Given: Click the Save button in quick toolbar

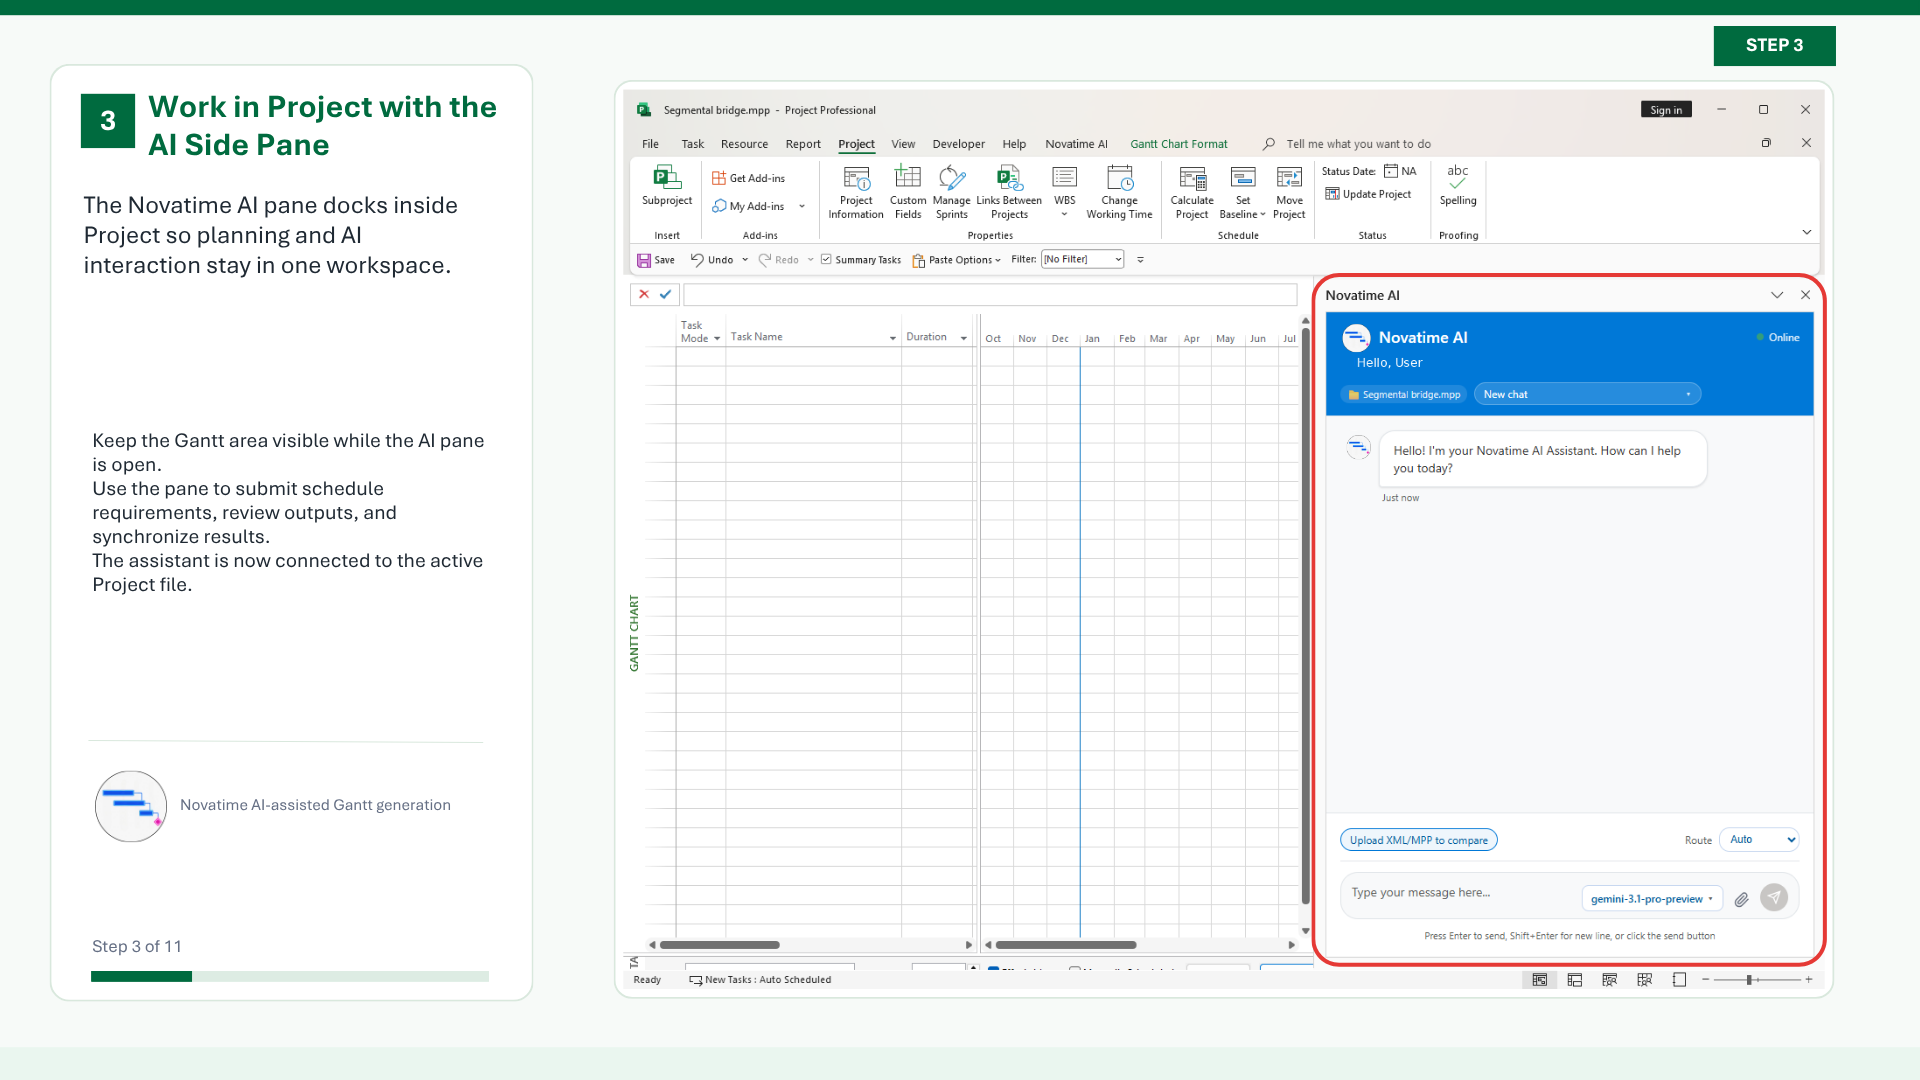Looking at the screenshot, I should pos(656,260).
